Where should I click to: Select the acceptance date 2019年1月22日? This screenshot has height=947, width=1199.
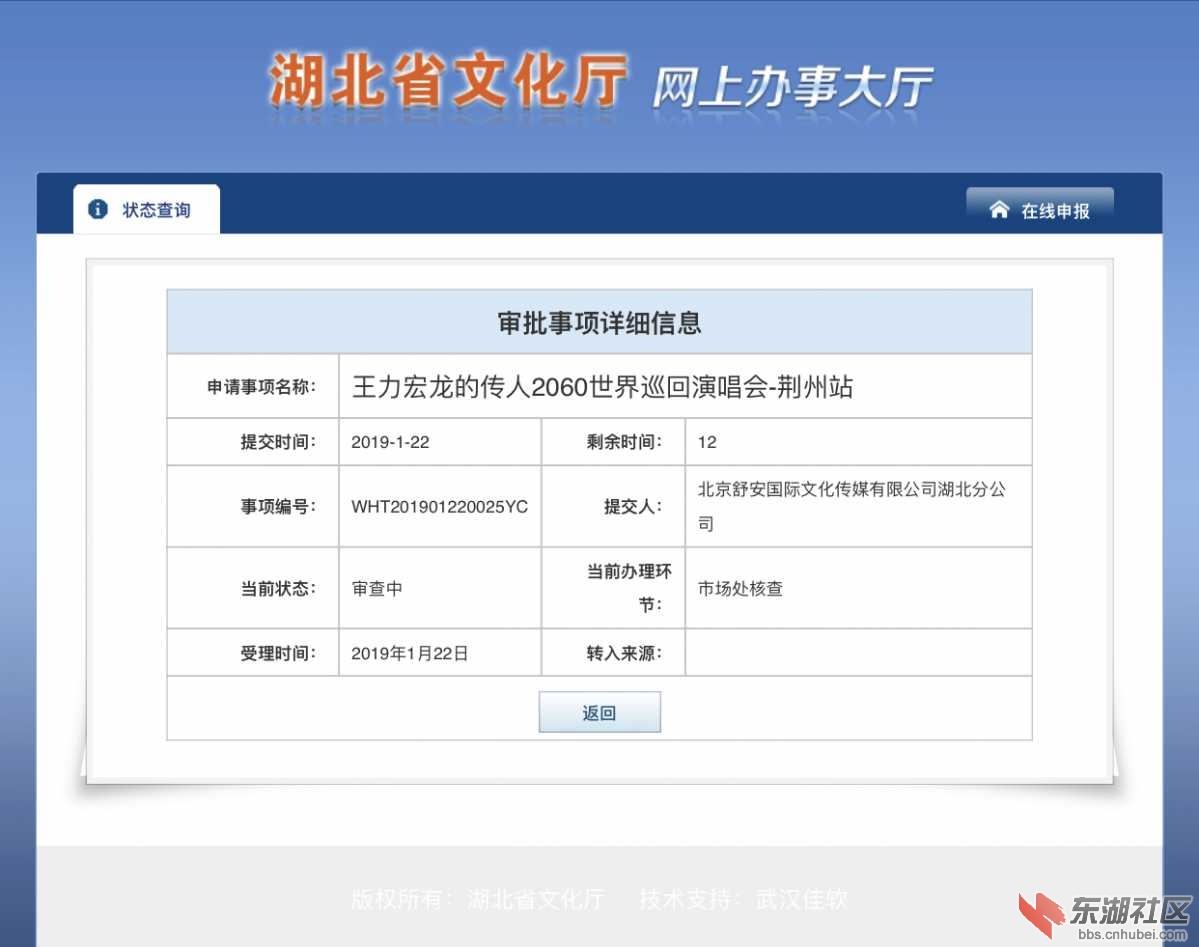(410, 653)
